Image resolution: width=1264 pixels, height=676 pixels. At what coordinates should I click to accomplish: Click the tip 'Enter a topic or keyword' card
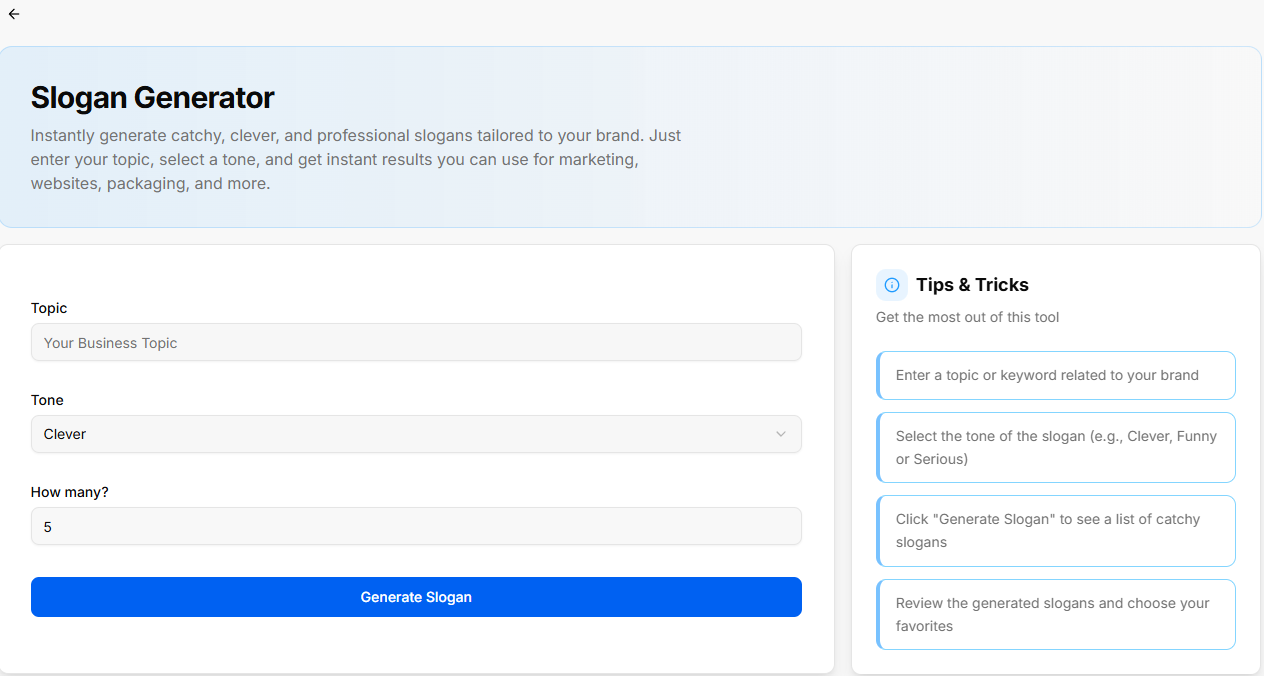(1056, 375)
